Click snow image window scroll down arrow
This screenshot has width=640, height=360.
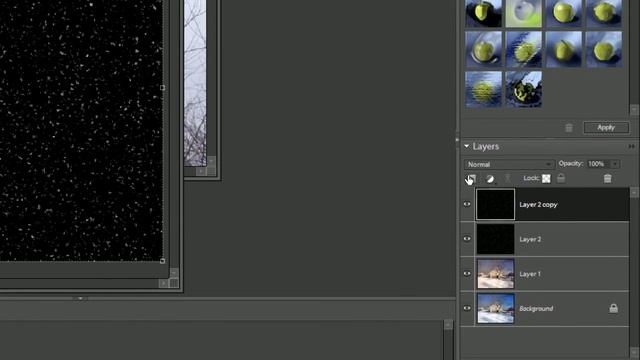click(174, 272)
